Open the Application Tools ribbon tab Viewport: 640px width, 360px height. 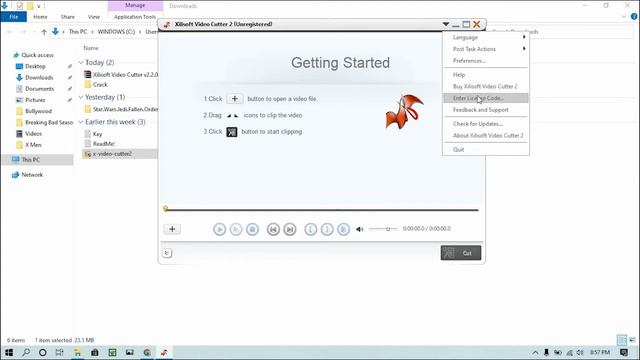click(x=135, y=17)
